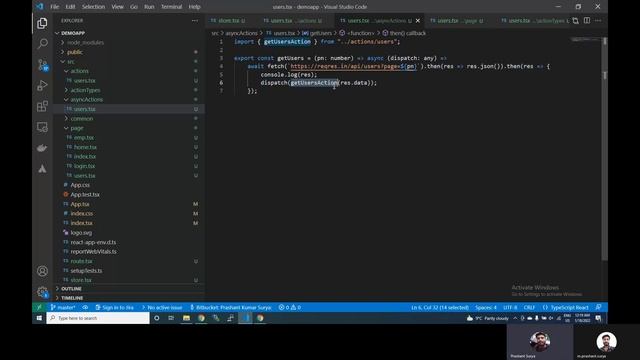Click the feedback icon in status bar
The image size is (640, 360).
pos(598,307)
